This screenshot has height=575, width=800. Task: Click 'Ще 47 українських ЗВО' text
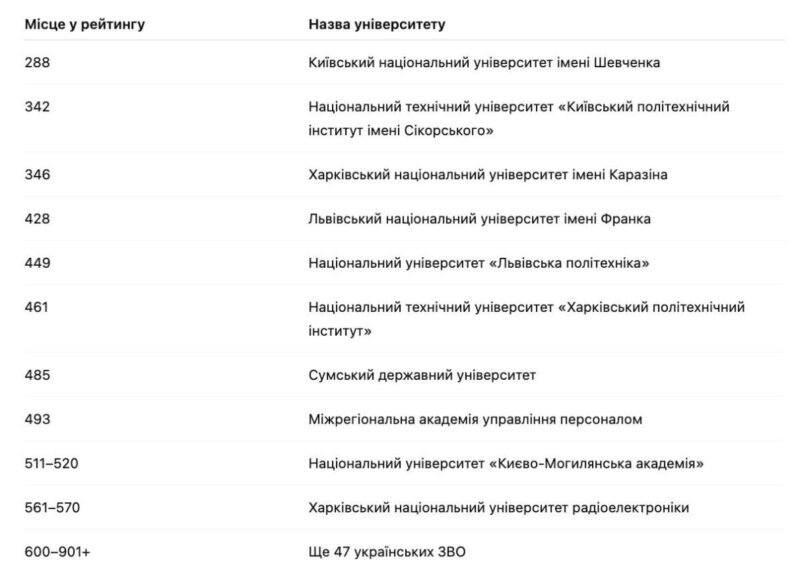pyautogui.click(x=387, y=552)
